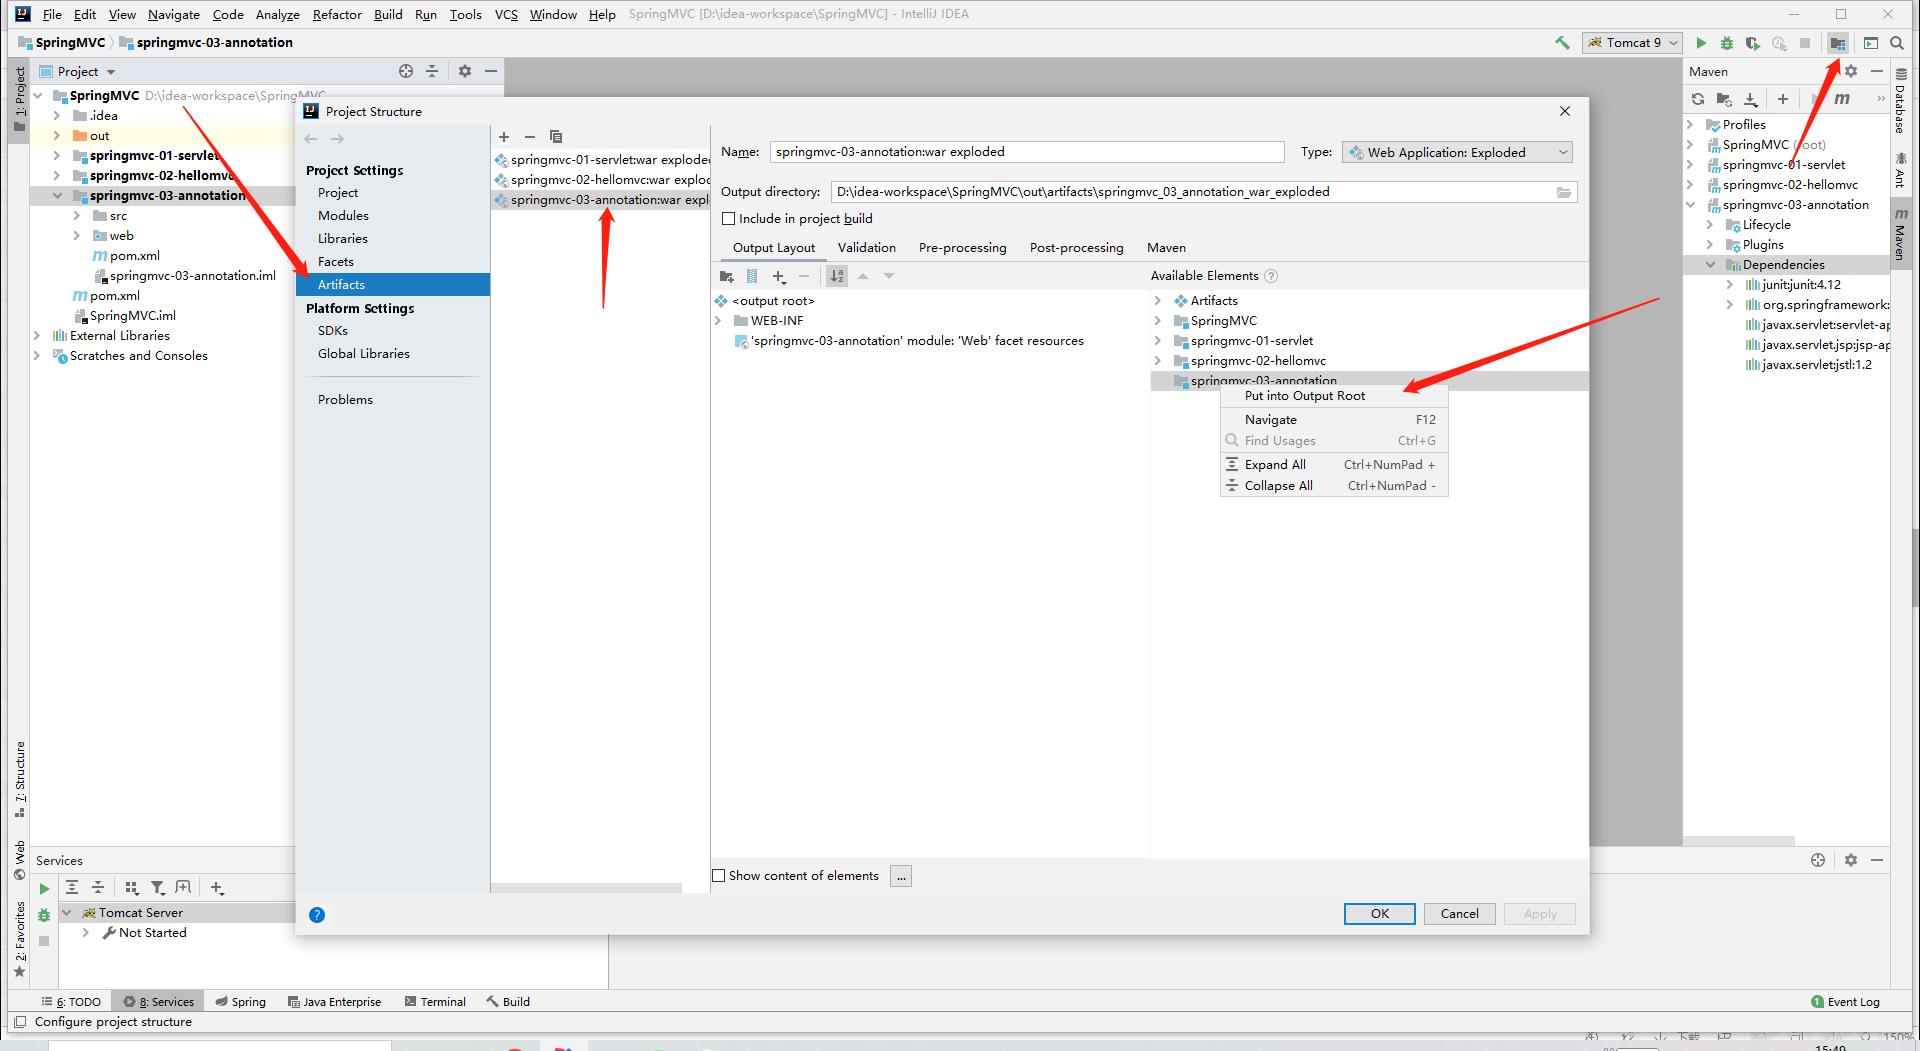Open Search Everywhere magnifier icon
This screenshot has height=1051, width=1920.
(x=1897, y=43)
